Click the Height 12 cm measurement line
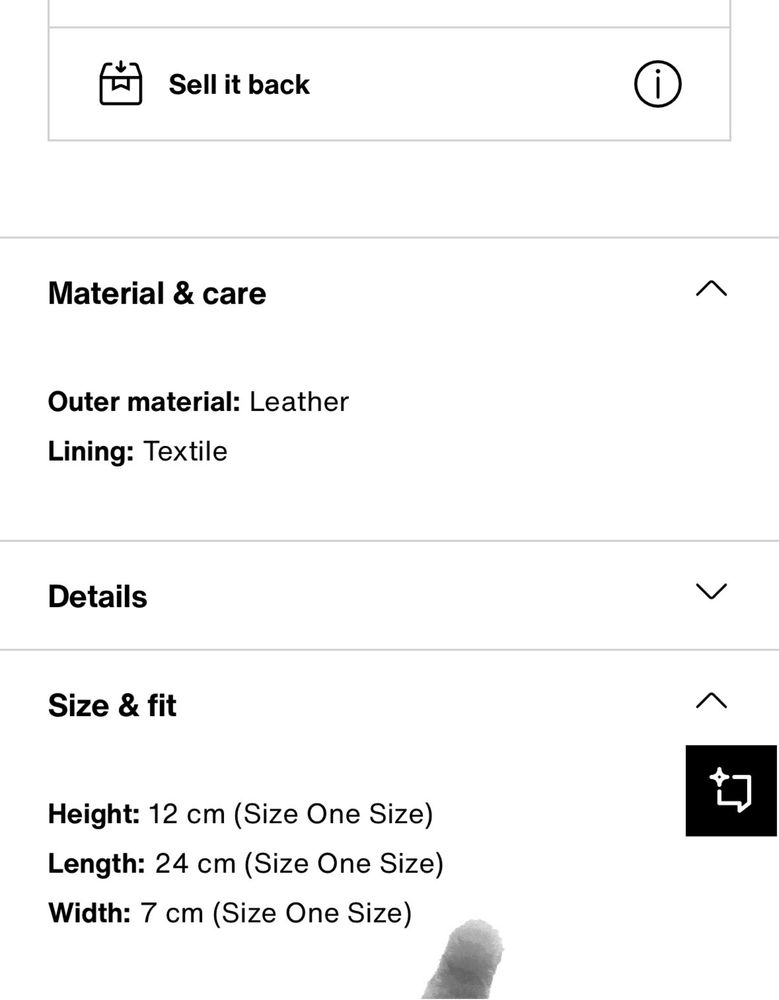Viewport: 779px width, 1000px height. click(241, 814)
